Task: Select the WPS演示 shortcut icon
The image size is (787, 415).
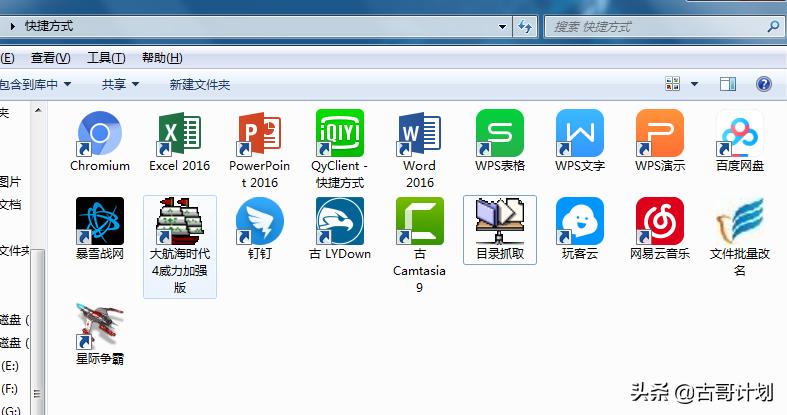Action: [660, 133]
